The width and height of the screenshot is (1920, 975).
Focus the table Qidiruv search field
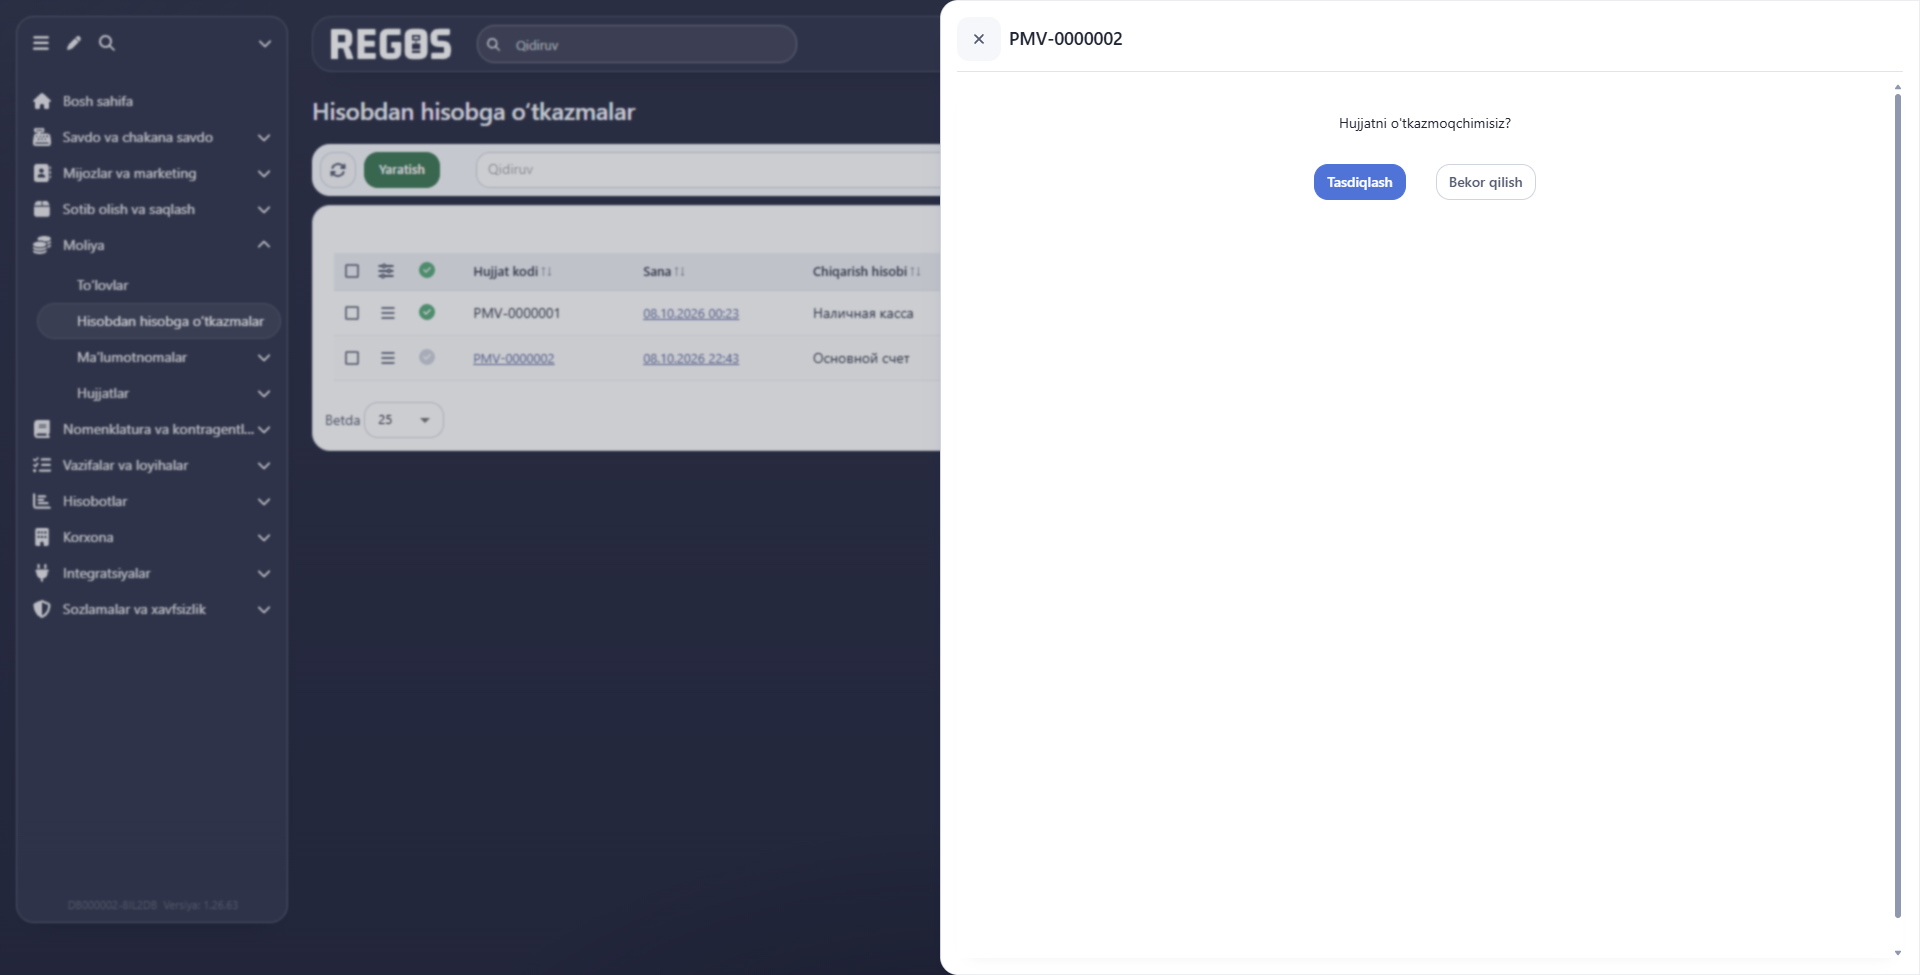(x=708, y=170)
